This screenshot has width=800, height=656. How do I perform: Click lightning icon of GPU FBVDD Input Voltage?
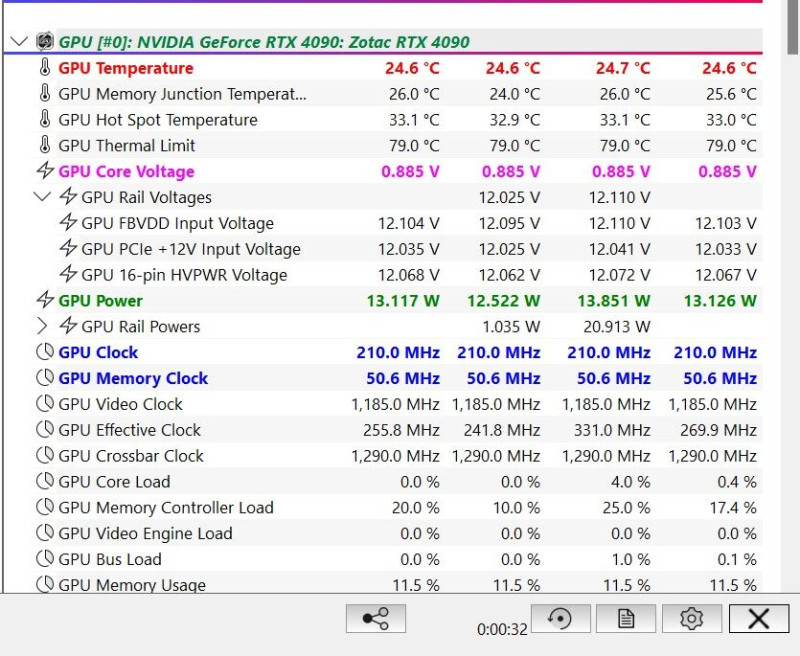point(68,222)
